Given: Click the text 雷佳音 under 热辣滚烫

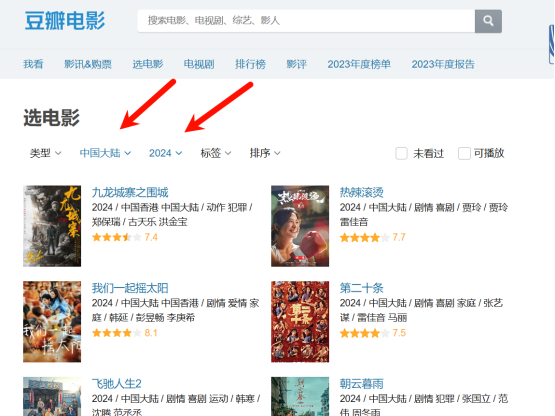Looking at the screenshot, I should pyautogui.click(x=354, y=222).
